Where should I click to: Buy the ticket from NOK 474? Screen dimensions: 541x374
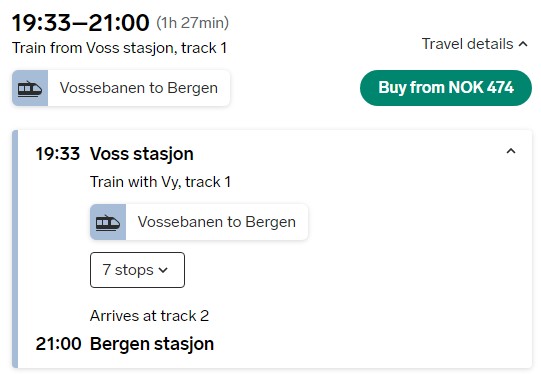point(446,88)
